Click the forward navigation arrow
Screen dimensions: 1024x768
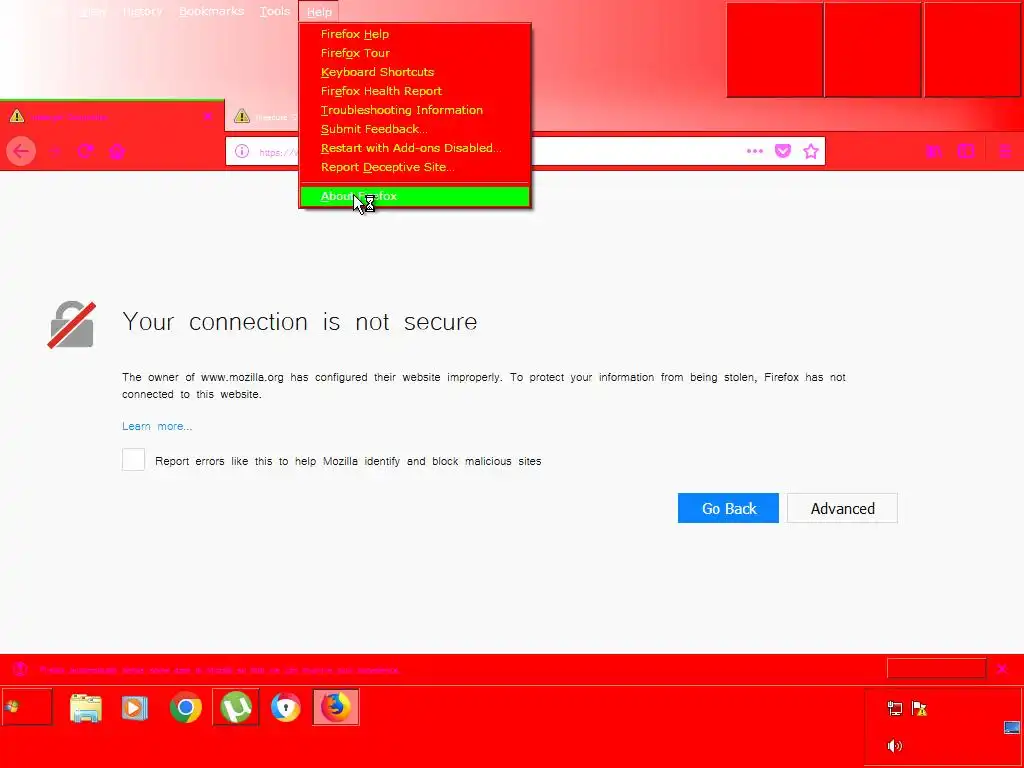pyautogui.click(x=56, y=152)
